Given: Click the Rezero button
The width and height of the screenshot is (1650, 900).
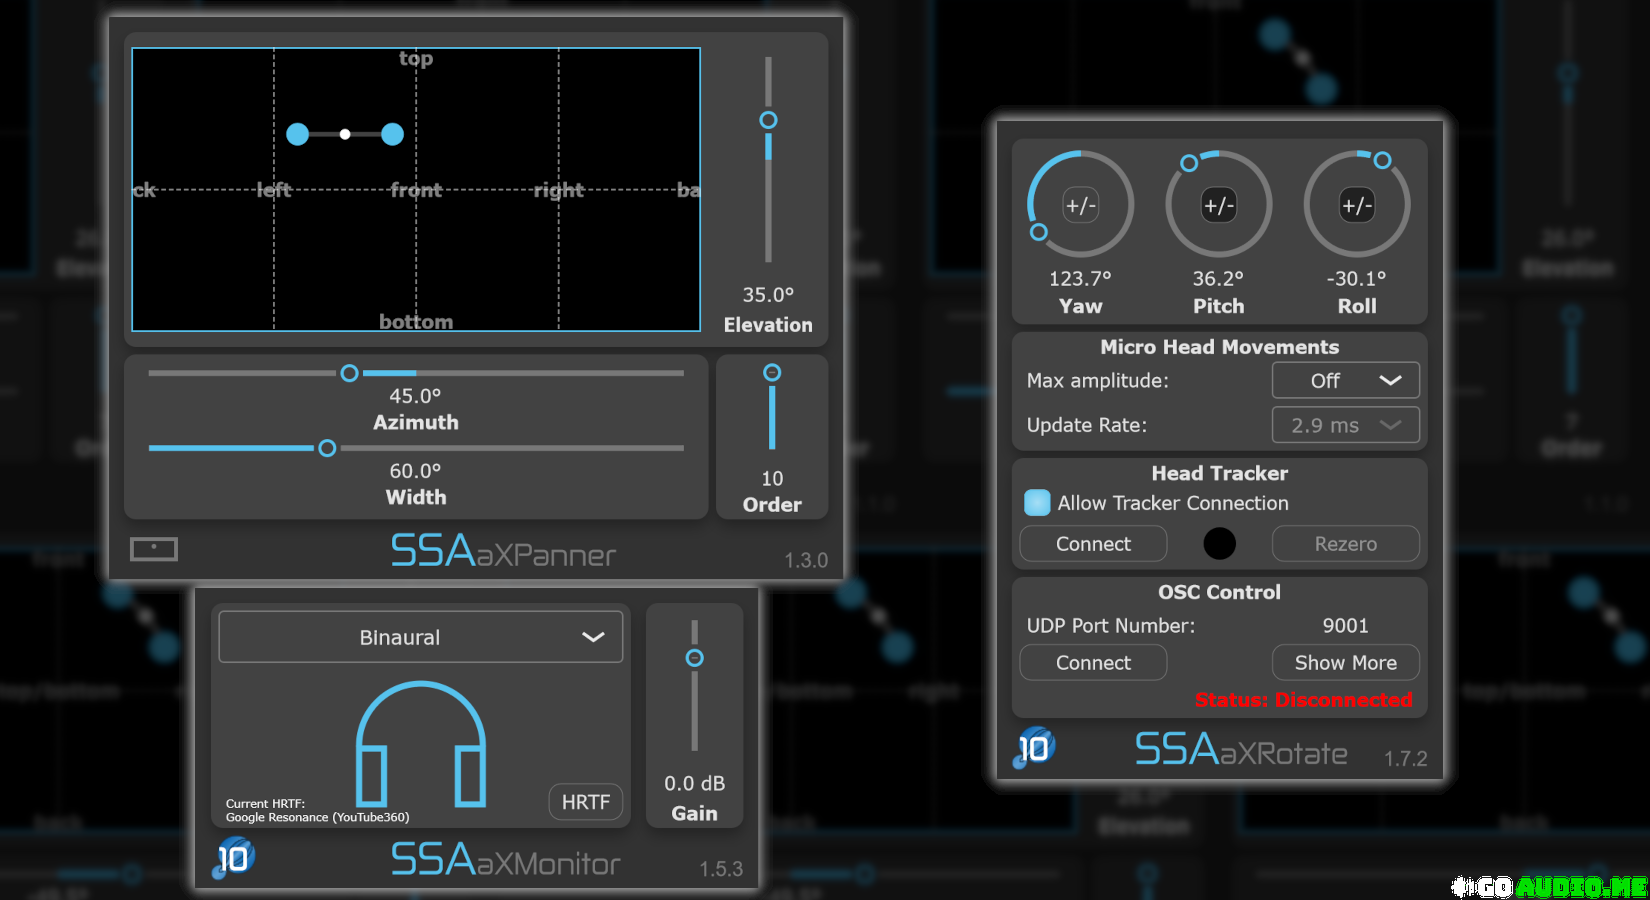Looking at the screenshot, I should pyautogui.click(x=1346, y=544).
